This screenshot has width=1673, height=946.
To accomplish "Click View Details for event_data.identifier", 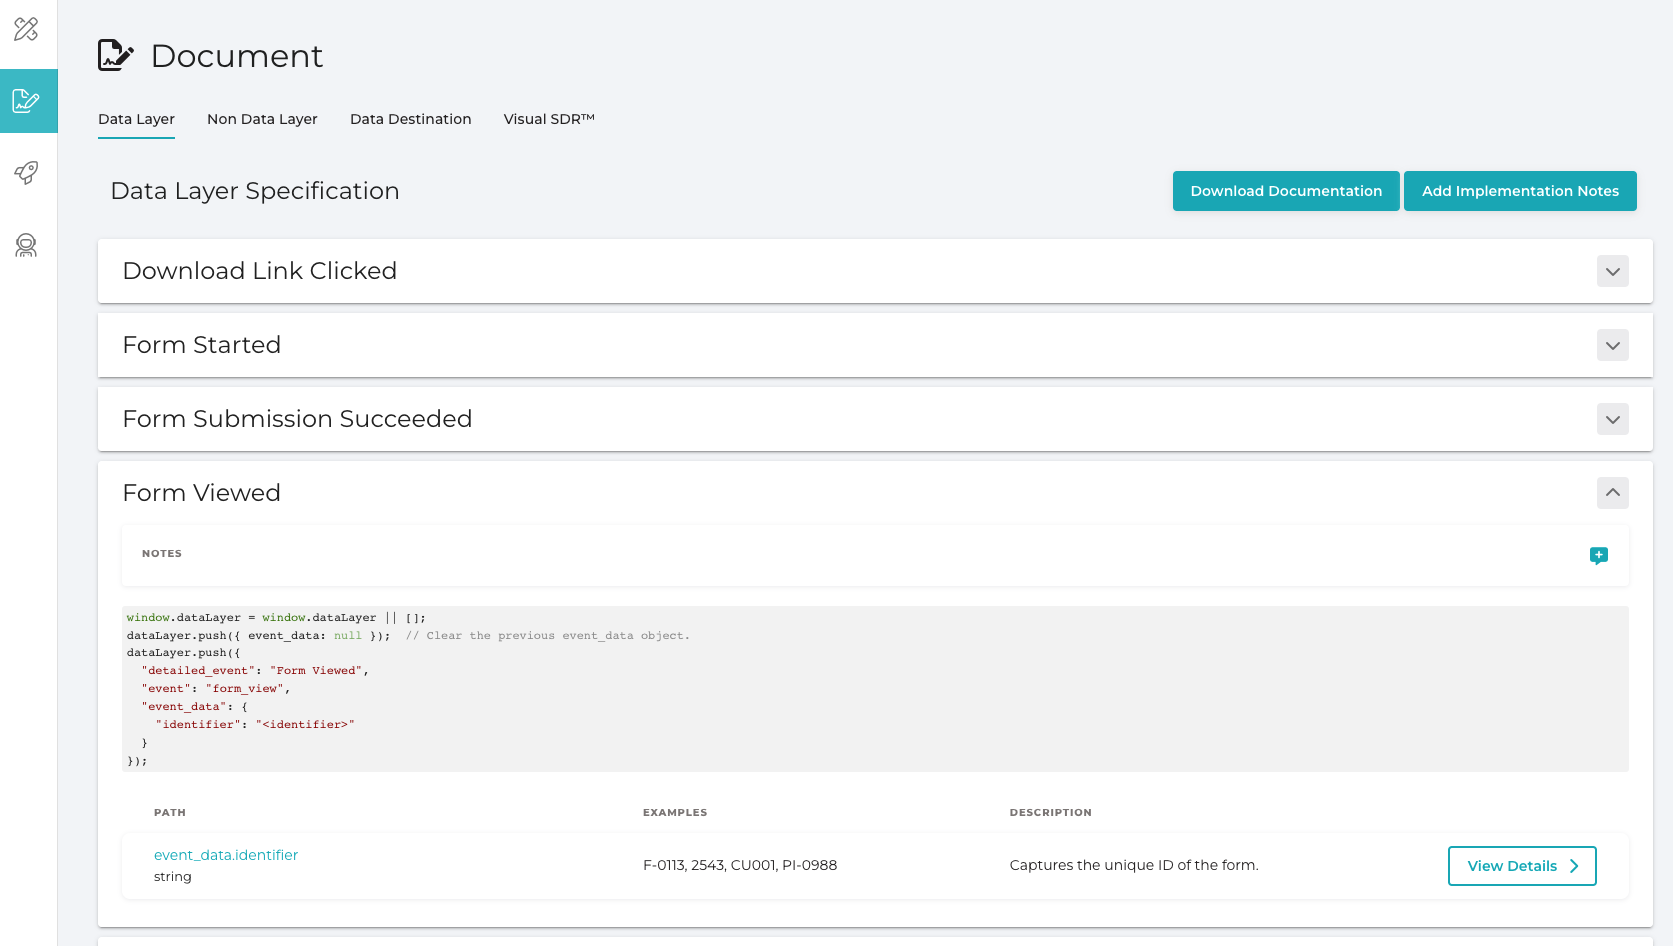I will 1511,866.
